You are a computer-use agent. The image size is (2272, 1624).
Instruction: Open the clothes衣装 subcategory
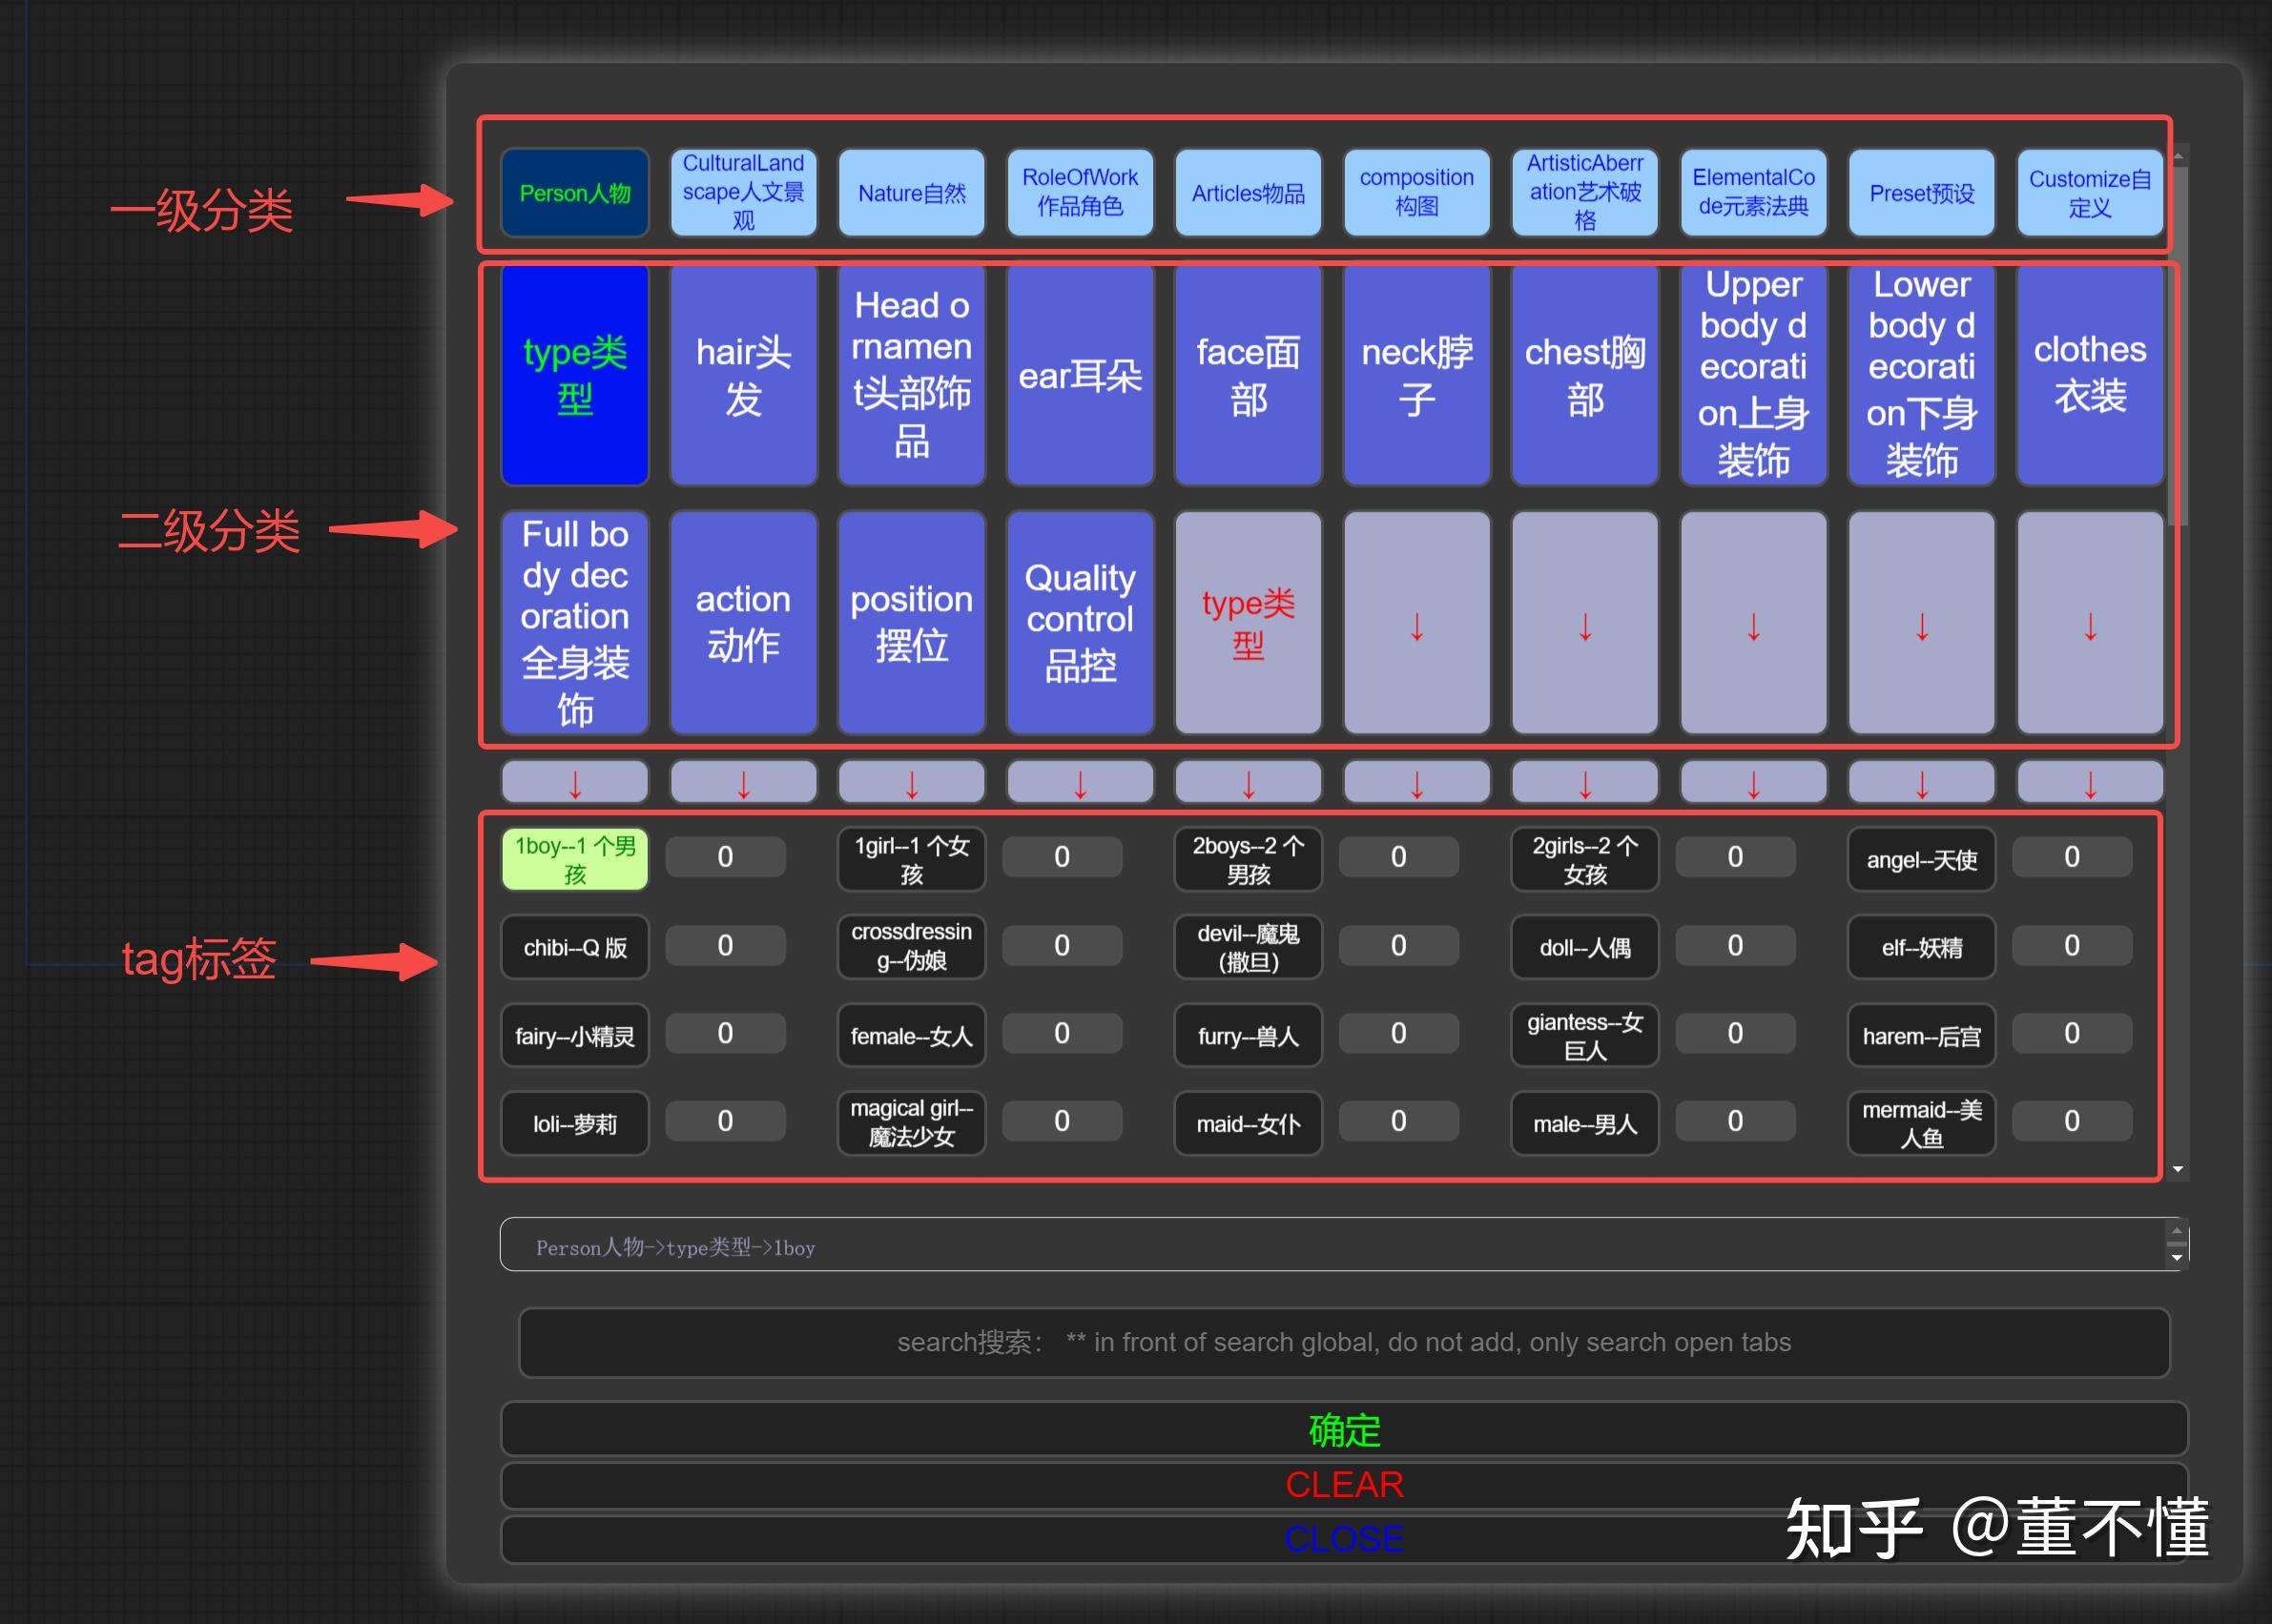coord(2089,375)
